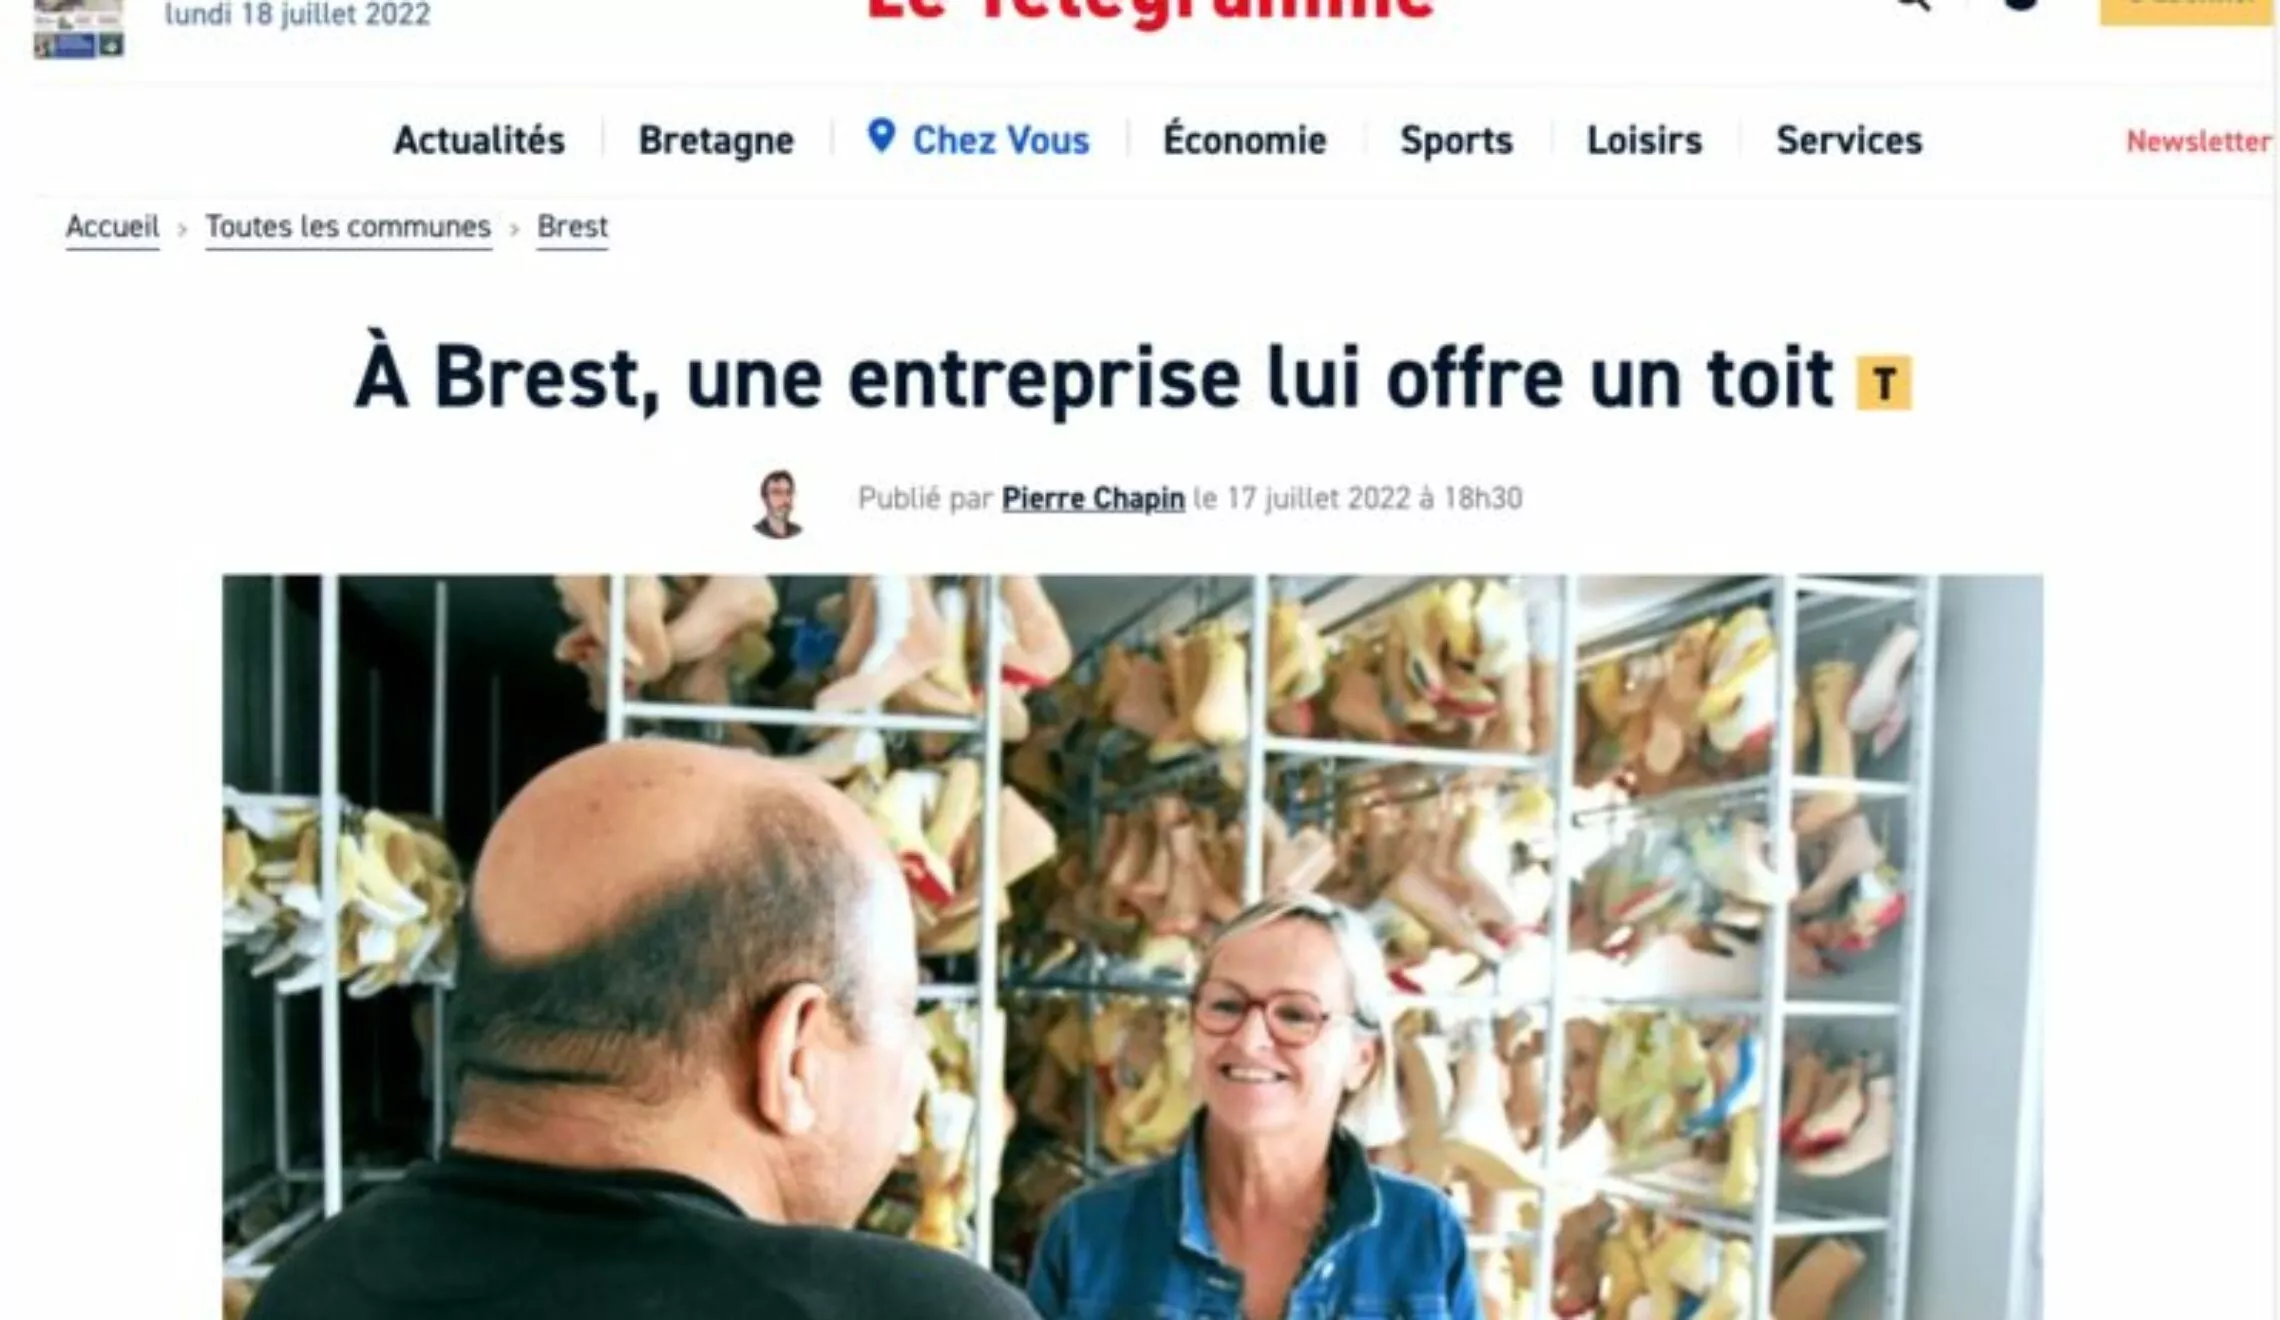The image size is (2280, 1320).
Task: Open the user account icon
Action: (2021, 4)
